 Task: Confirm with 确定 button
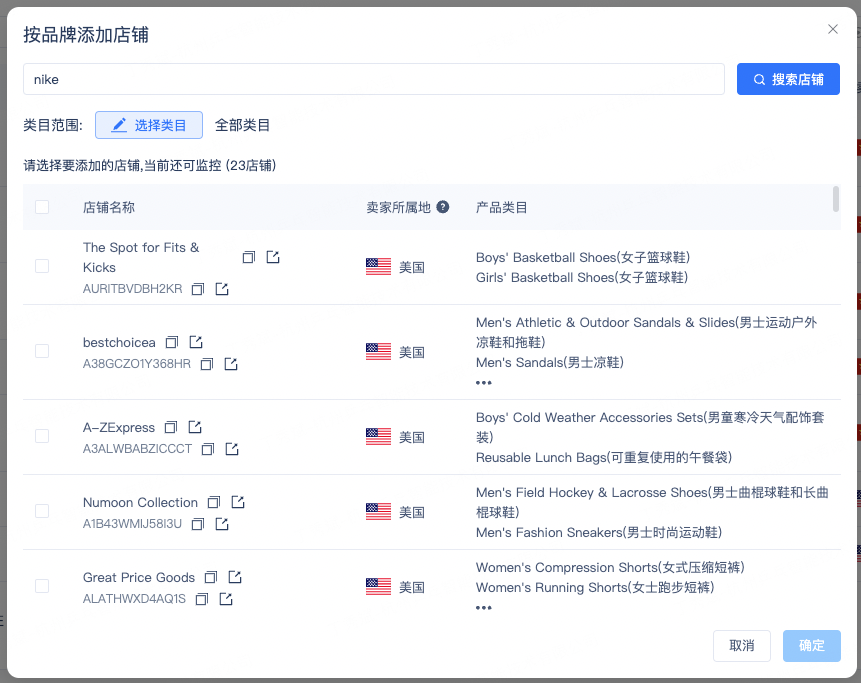coord(812,646)
